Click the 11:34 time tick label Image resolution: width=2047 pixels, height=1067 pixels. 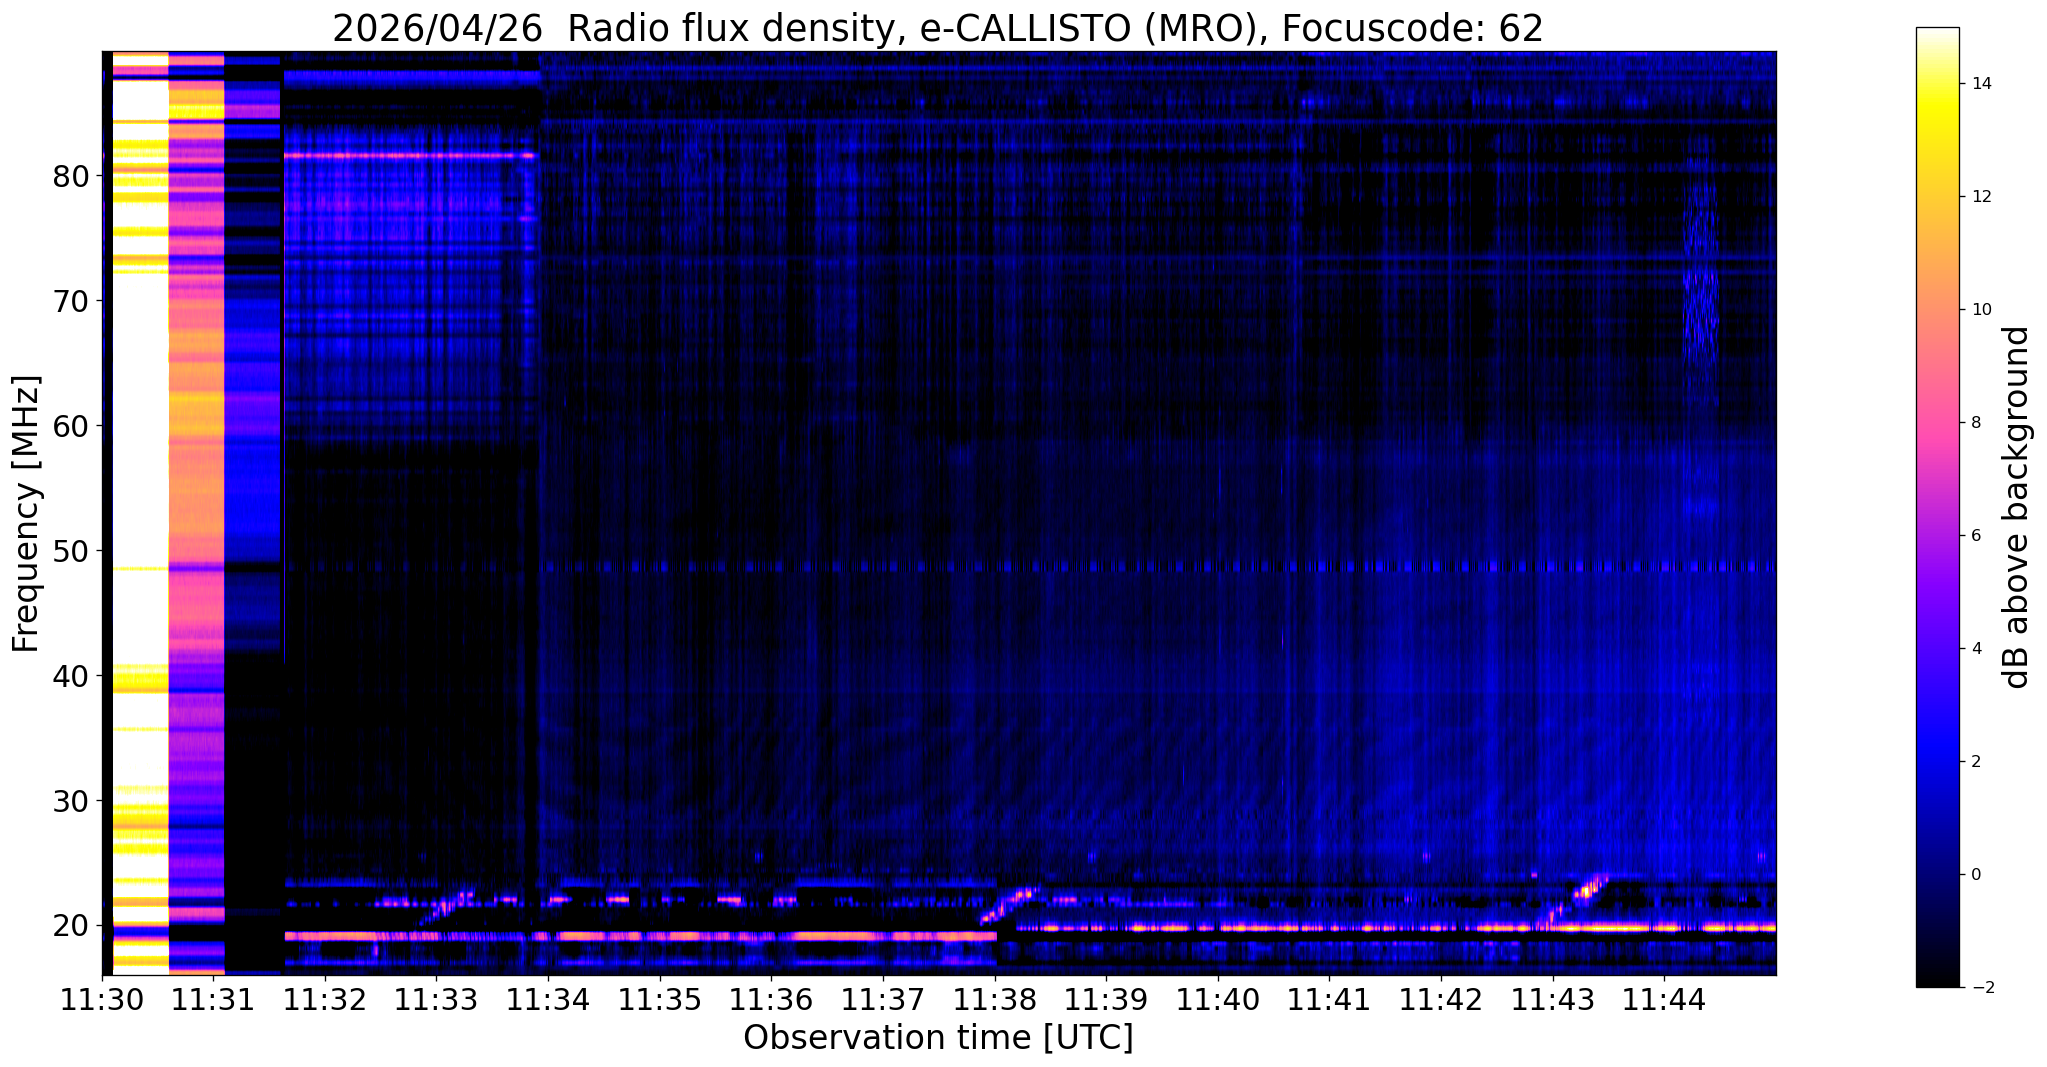tap(548, 999)
